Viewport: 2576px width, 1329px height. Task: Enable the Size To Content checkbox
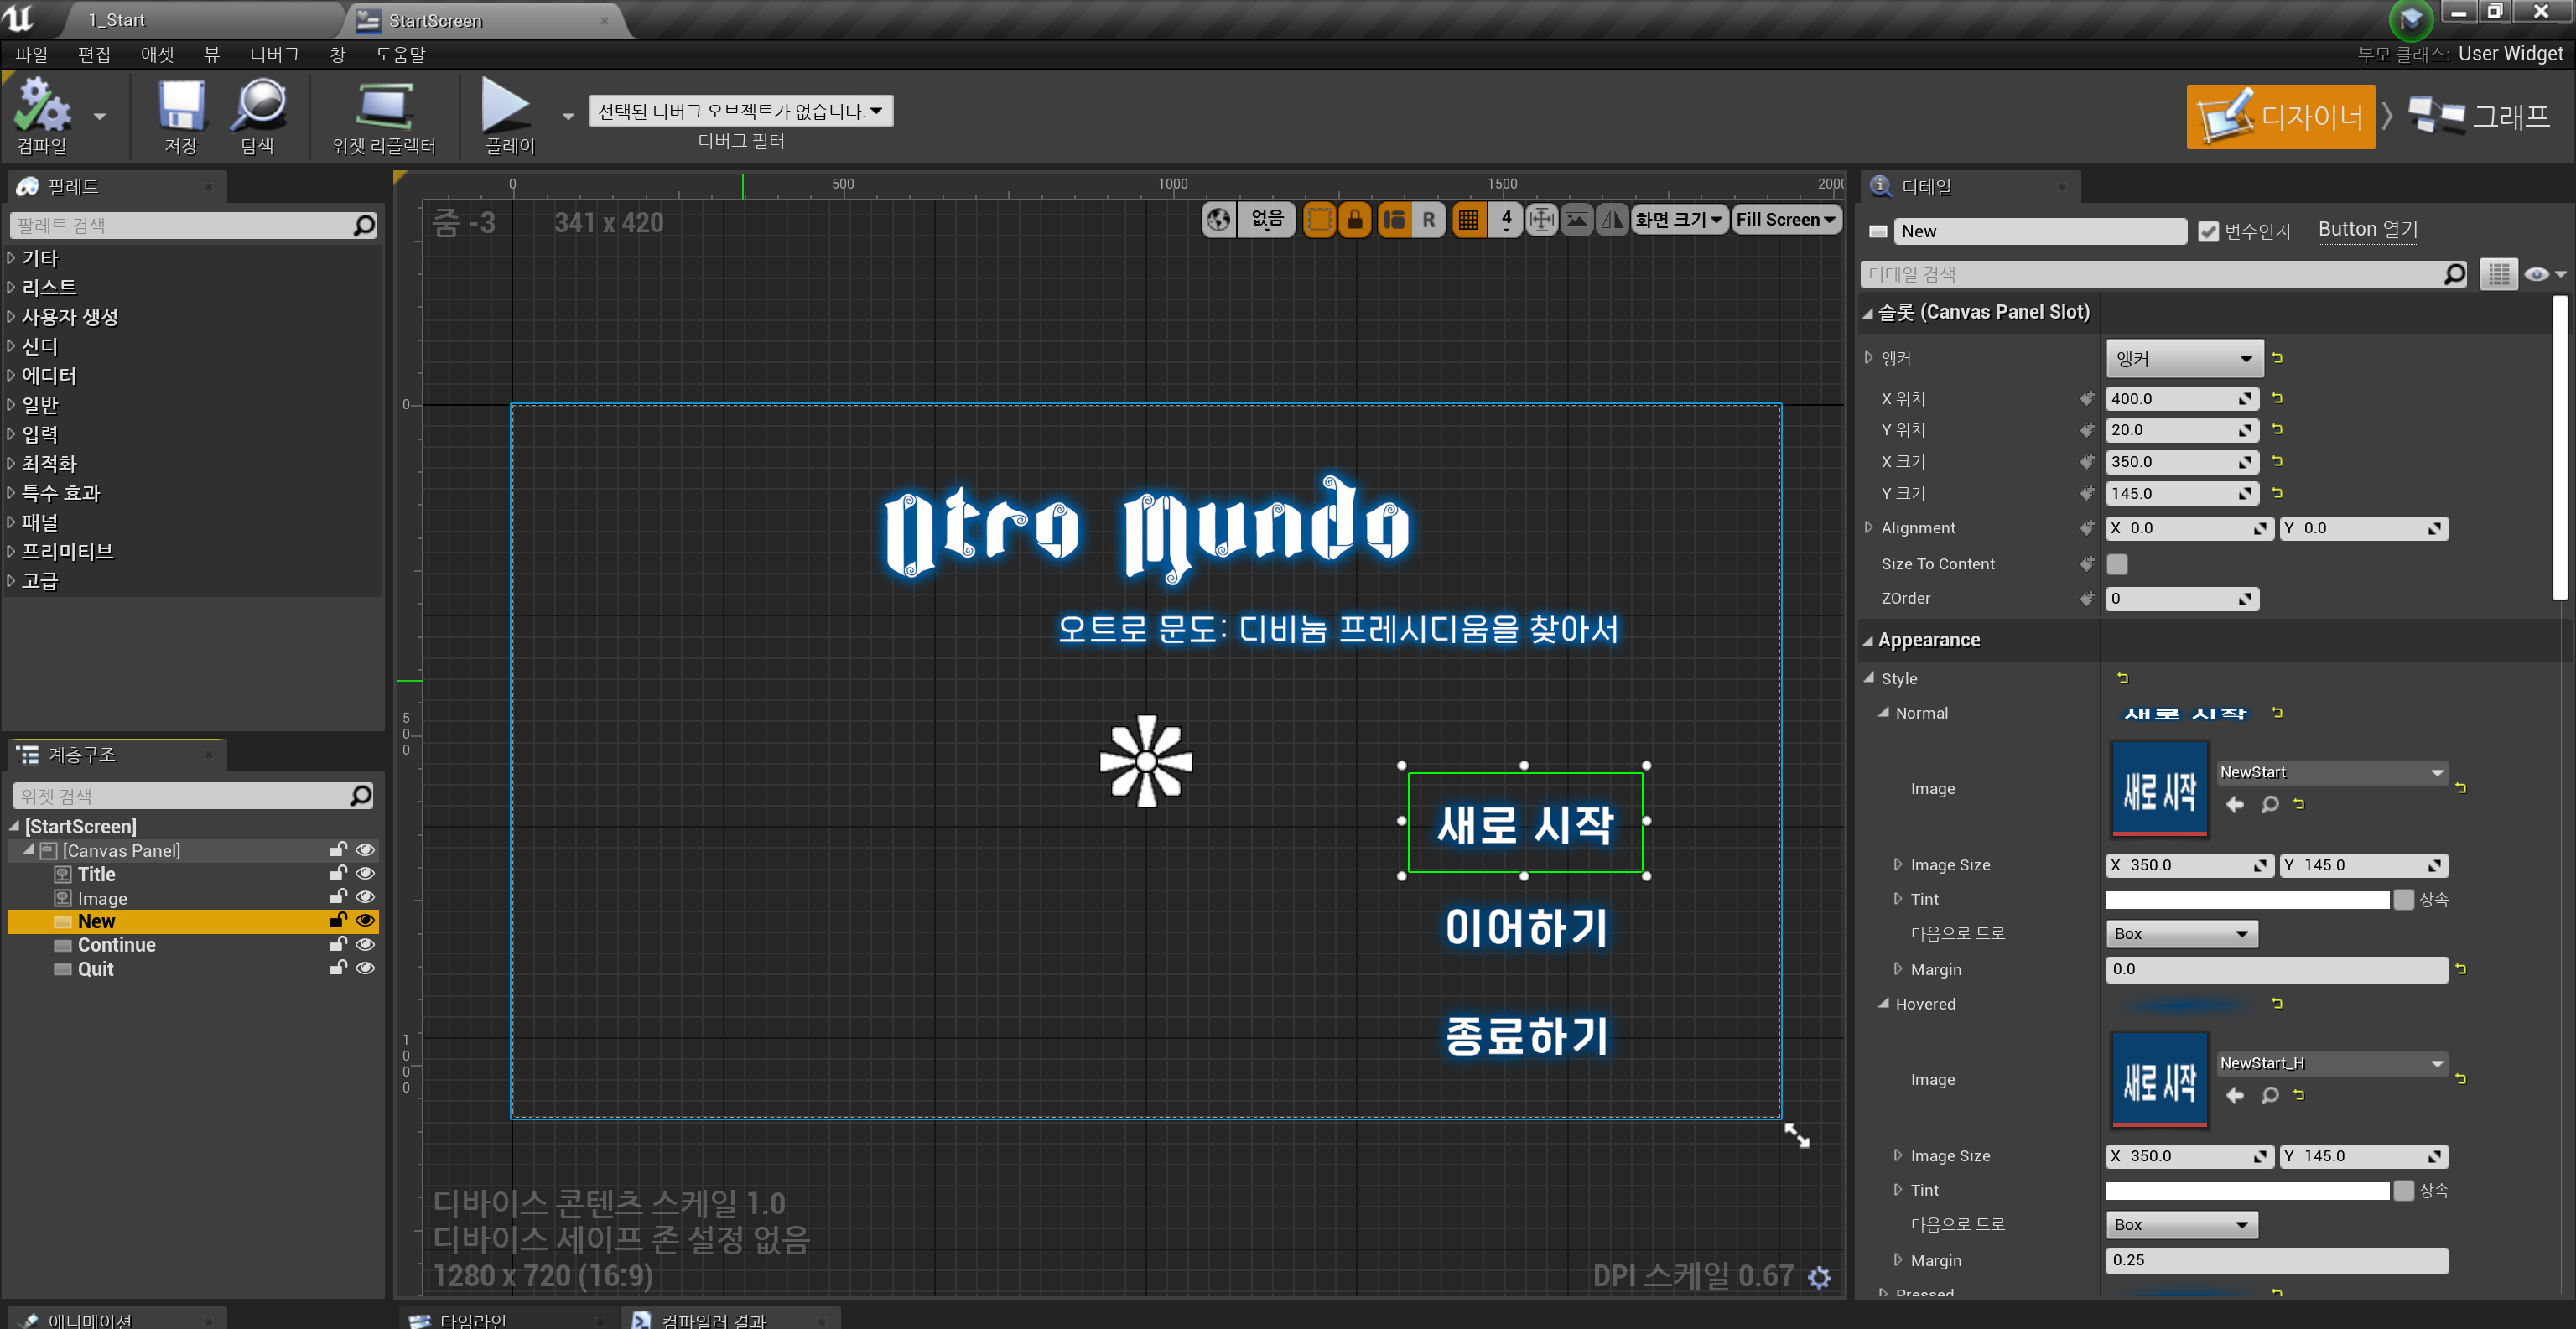point(2117,565)
